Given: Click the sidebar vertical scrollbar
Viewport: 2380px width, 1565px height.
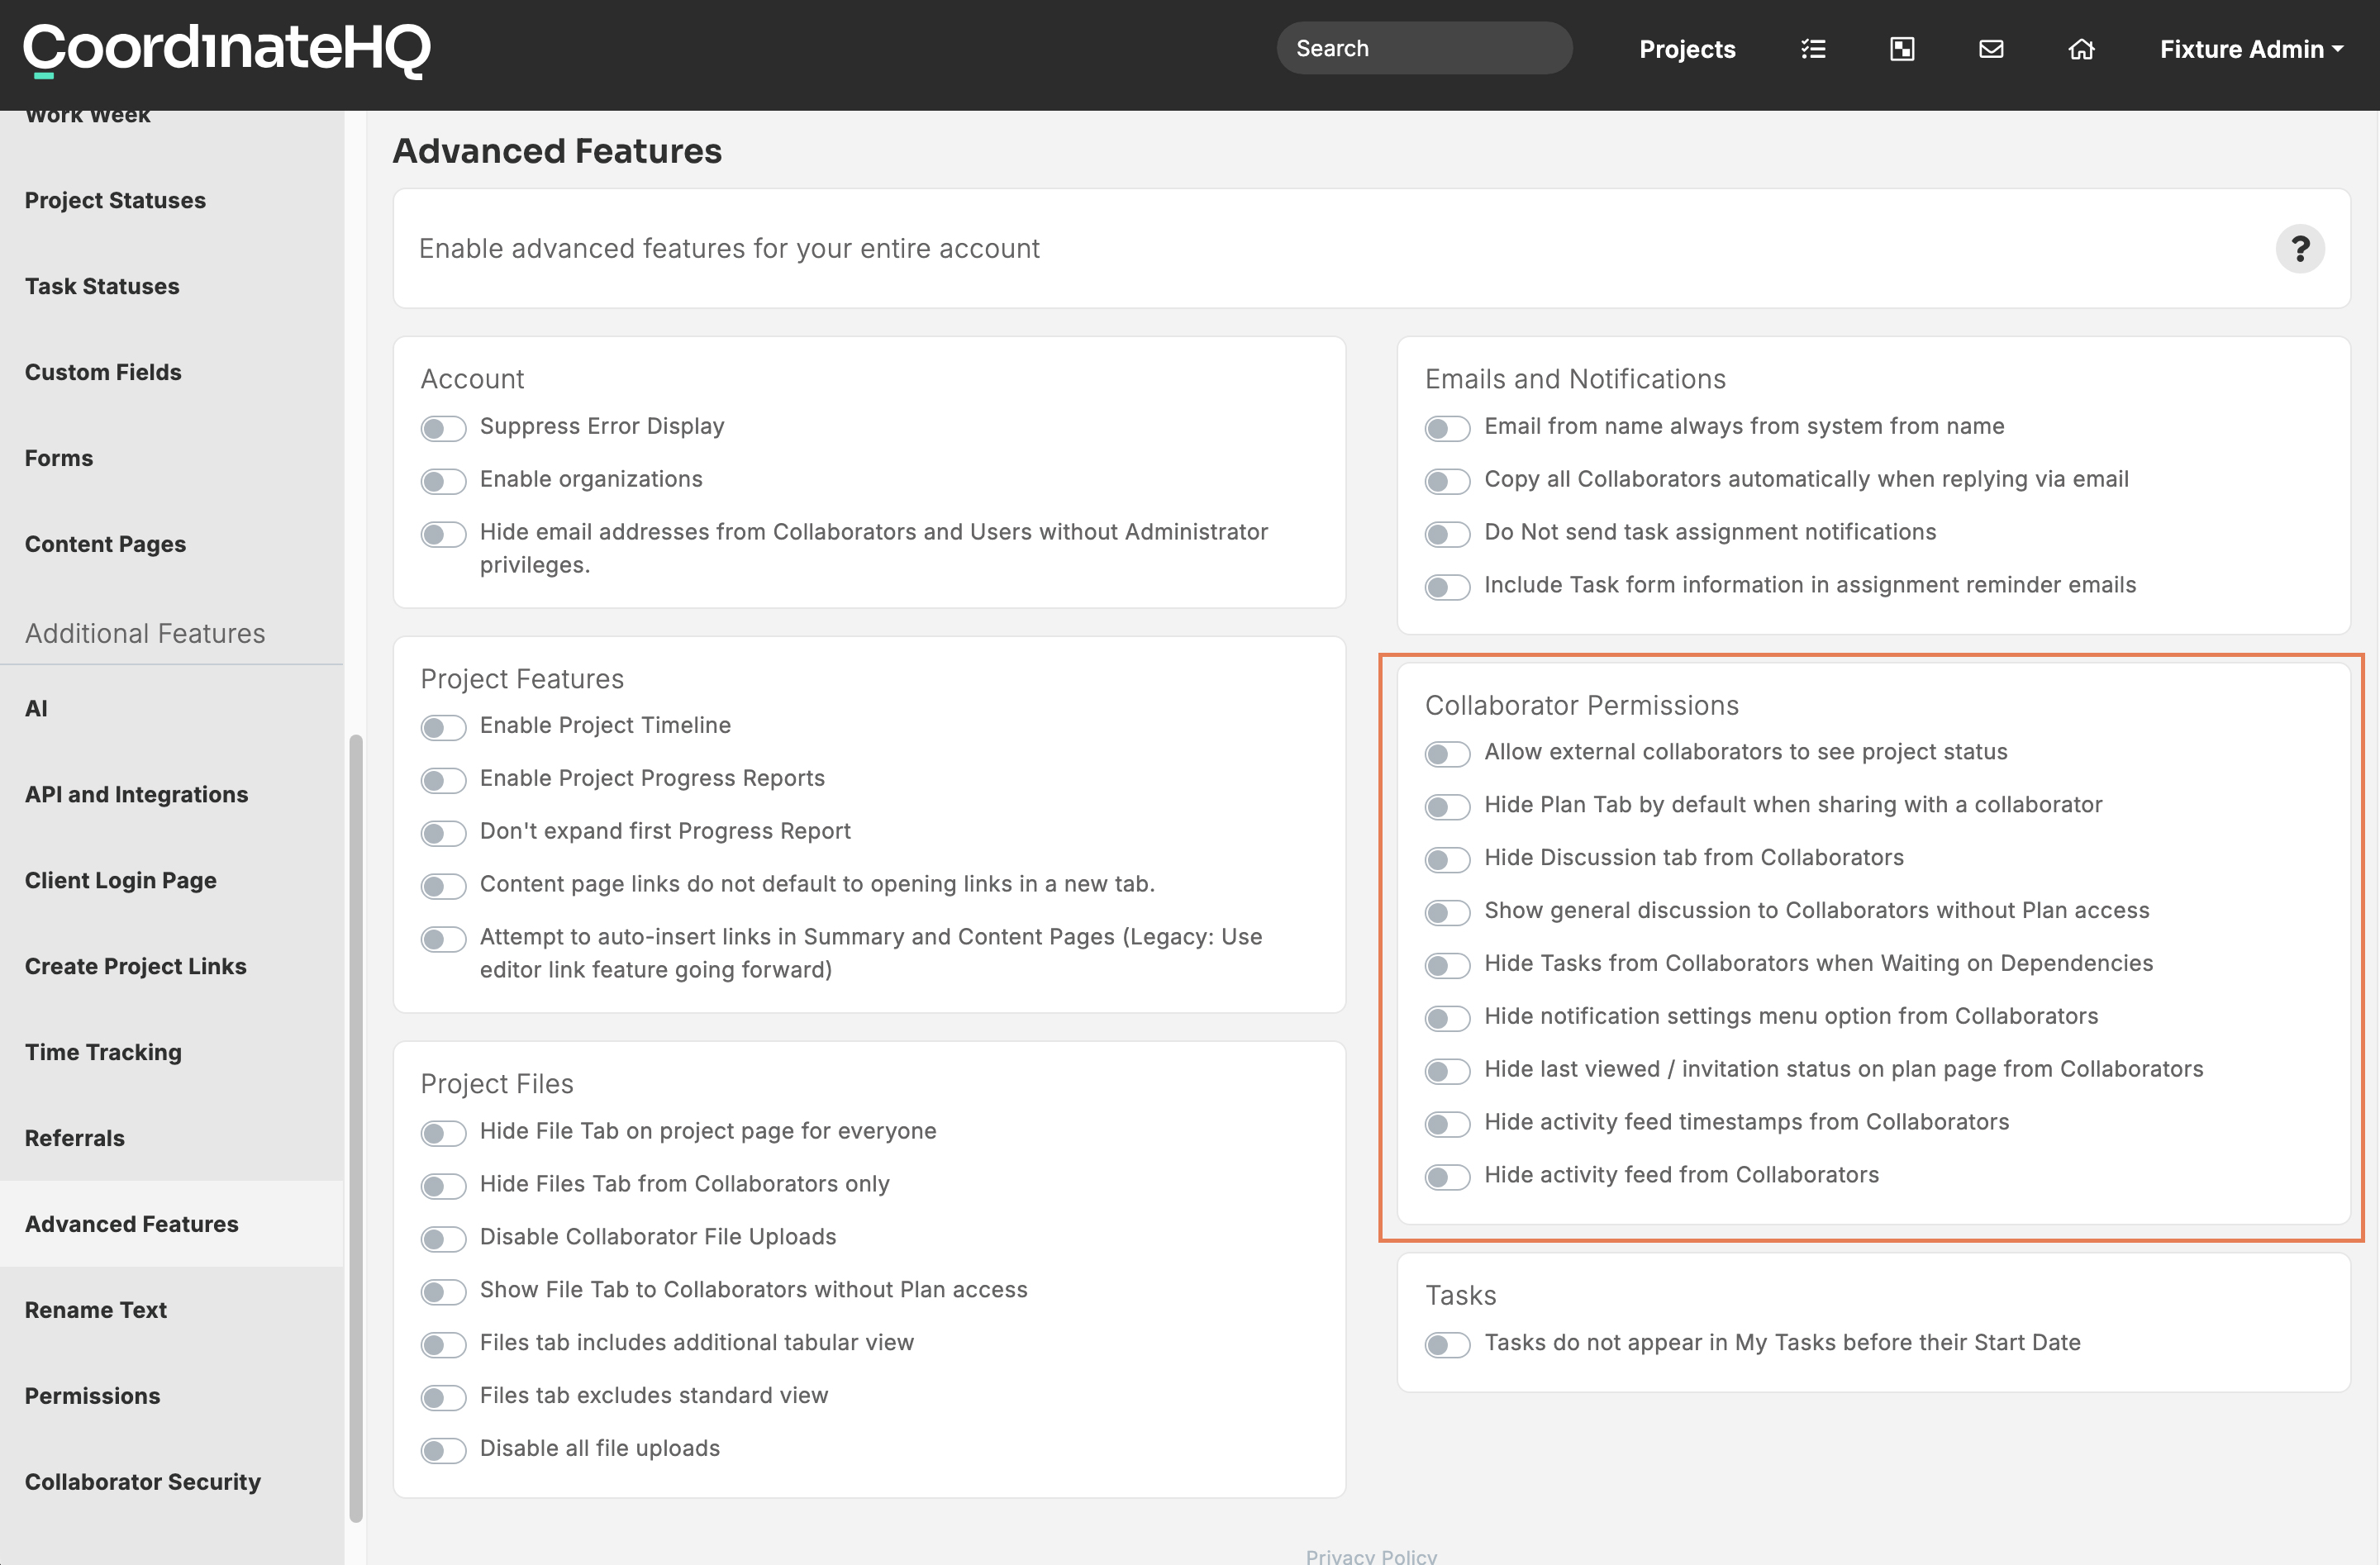Looking at the screenshot, I should point(355,1128).
